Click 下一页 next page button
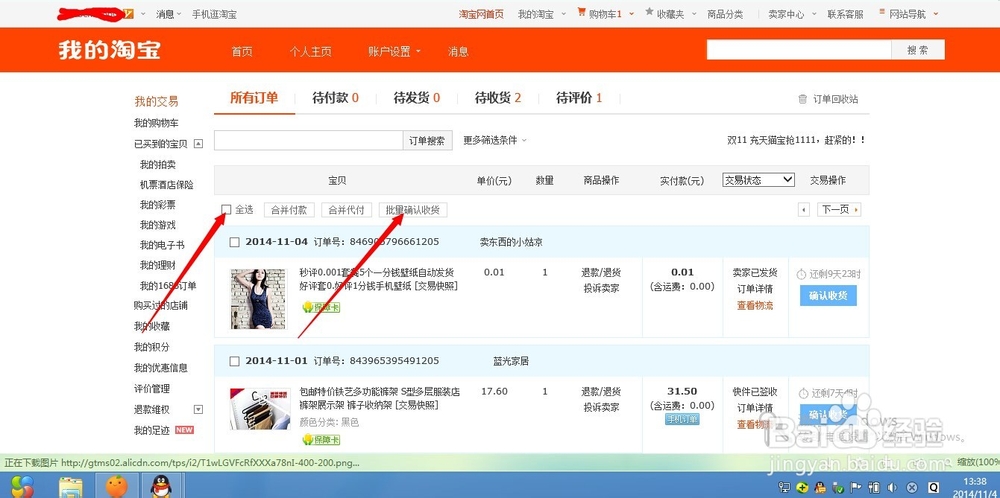 [x=839, y=210]
